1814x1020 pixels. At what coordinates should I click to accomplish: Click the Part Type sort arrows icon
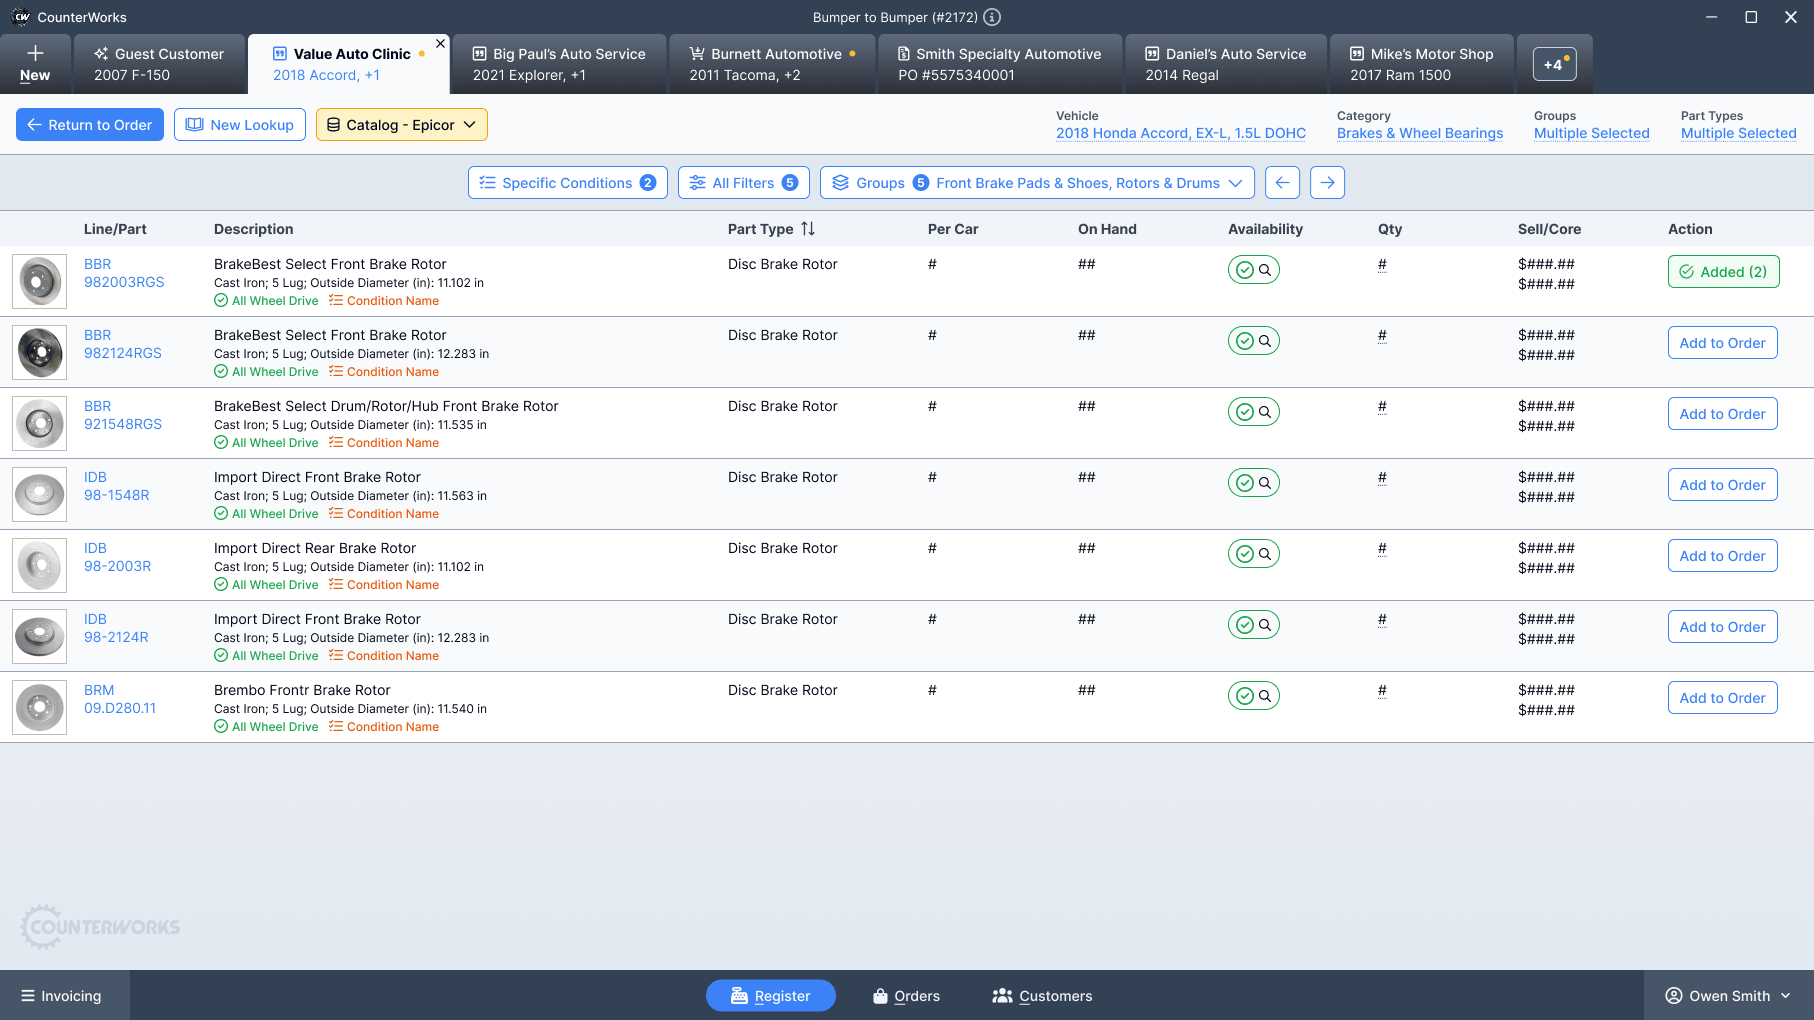808,229
